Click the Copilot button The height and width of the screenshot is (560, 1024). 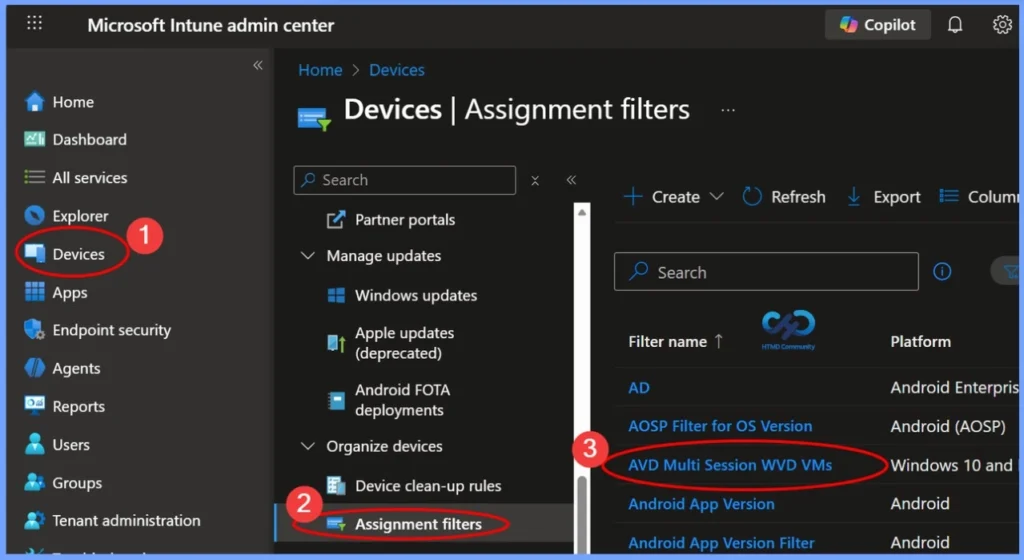click(877, 25)
